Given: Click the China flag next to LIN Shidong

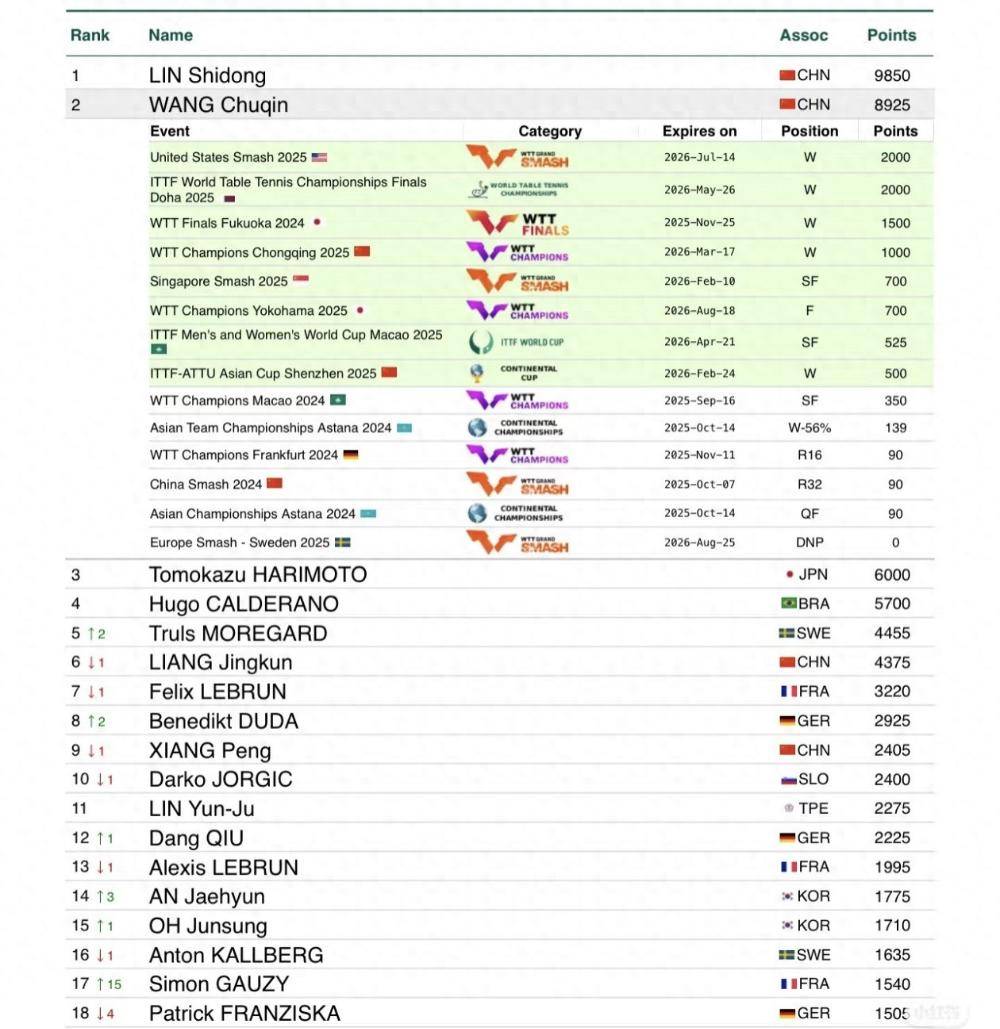Looking at the screenshot, I should pyautogui.click(x=787, y=75).
